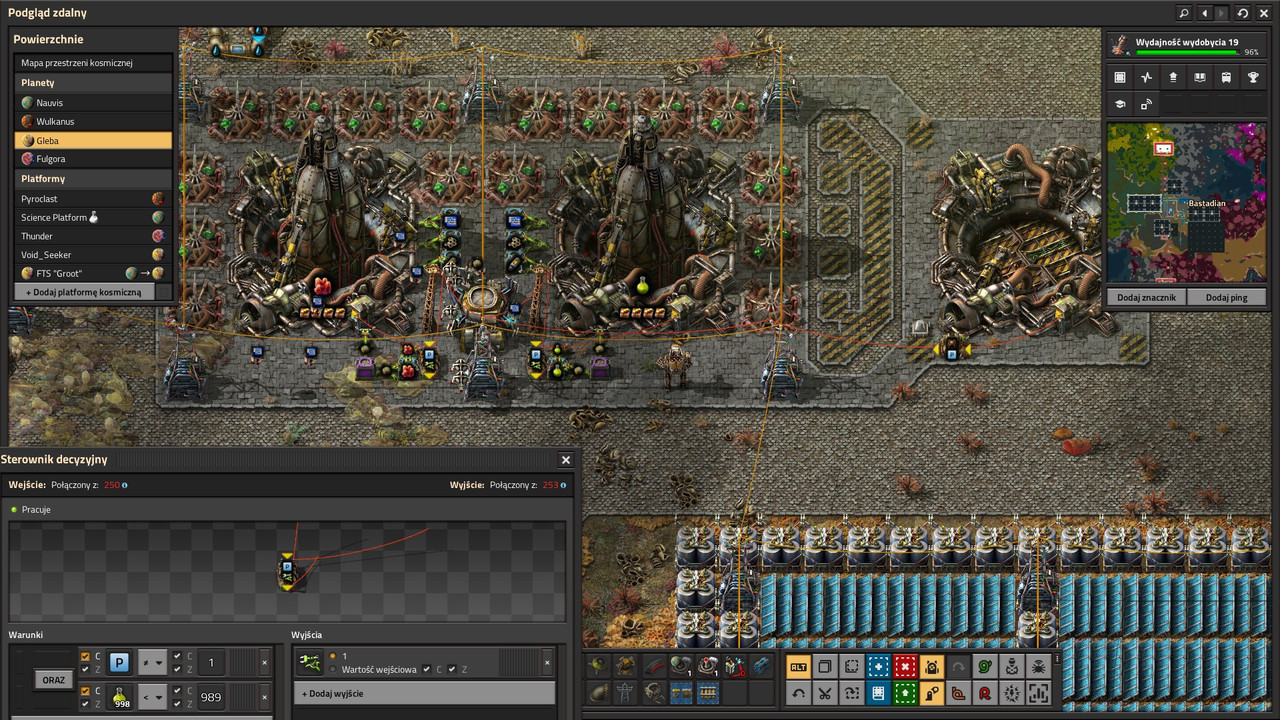Click the output signal icon under Wyjścia

(311, 662)
